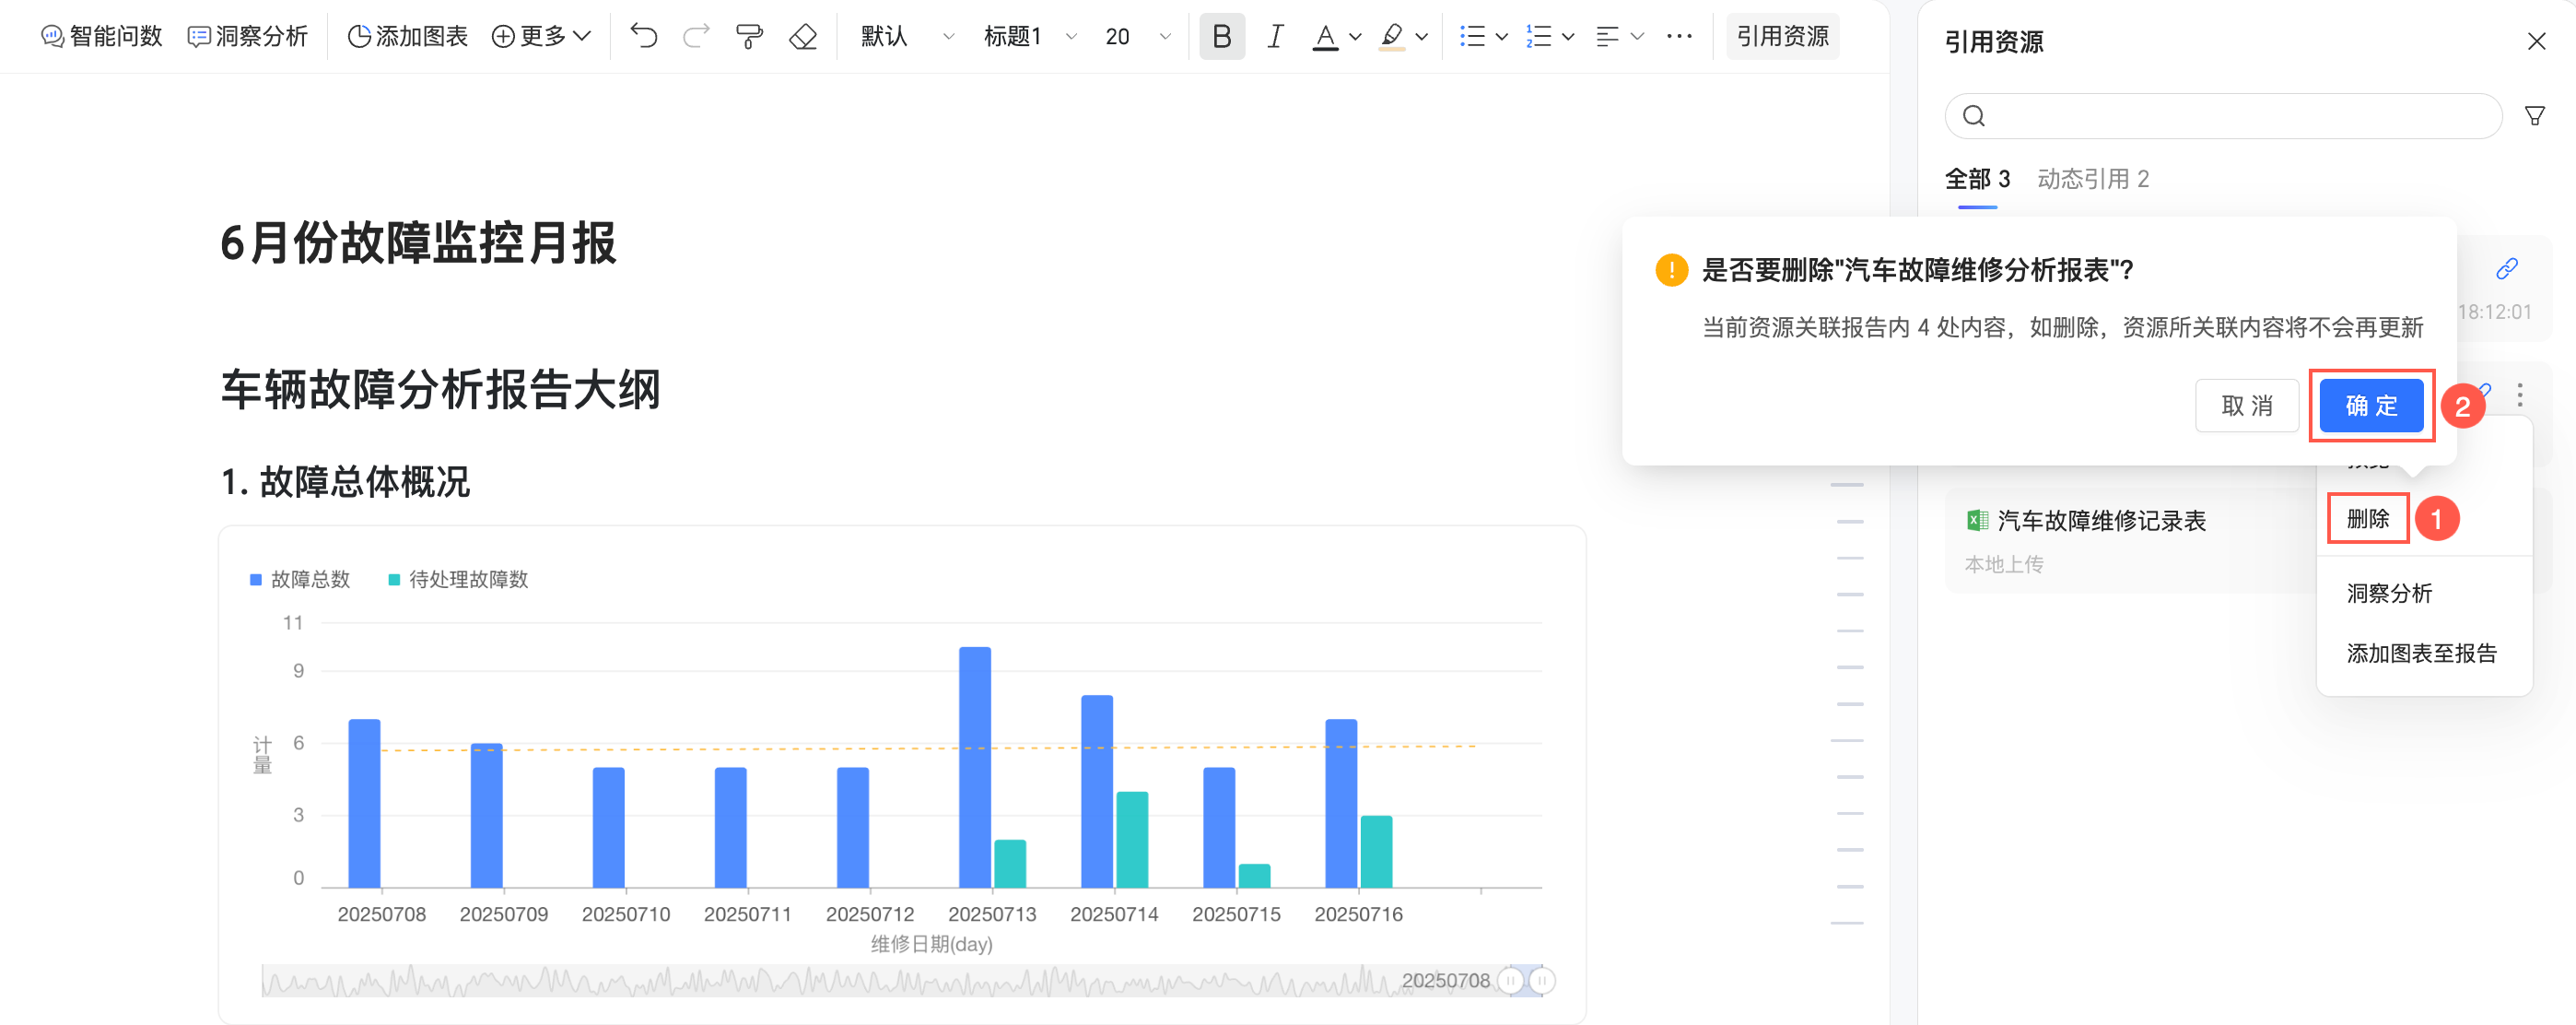
Task: Click the undo arrow icon
Action: [x=643, y=37]
